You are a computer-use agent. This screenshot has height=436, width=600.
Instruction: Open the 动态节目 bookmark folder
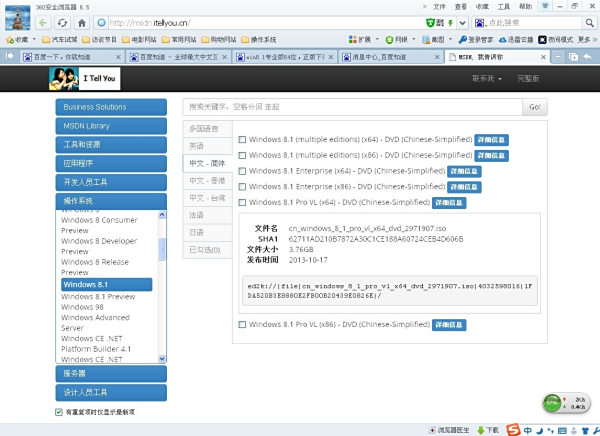point(99,39)
